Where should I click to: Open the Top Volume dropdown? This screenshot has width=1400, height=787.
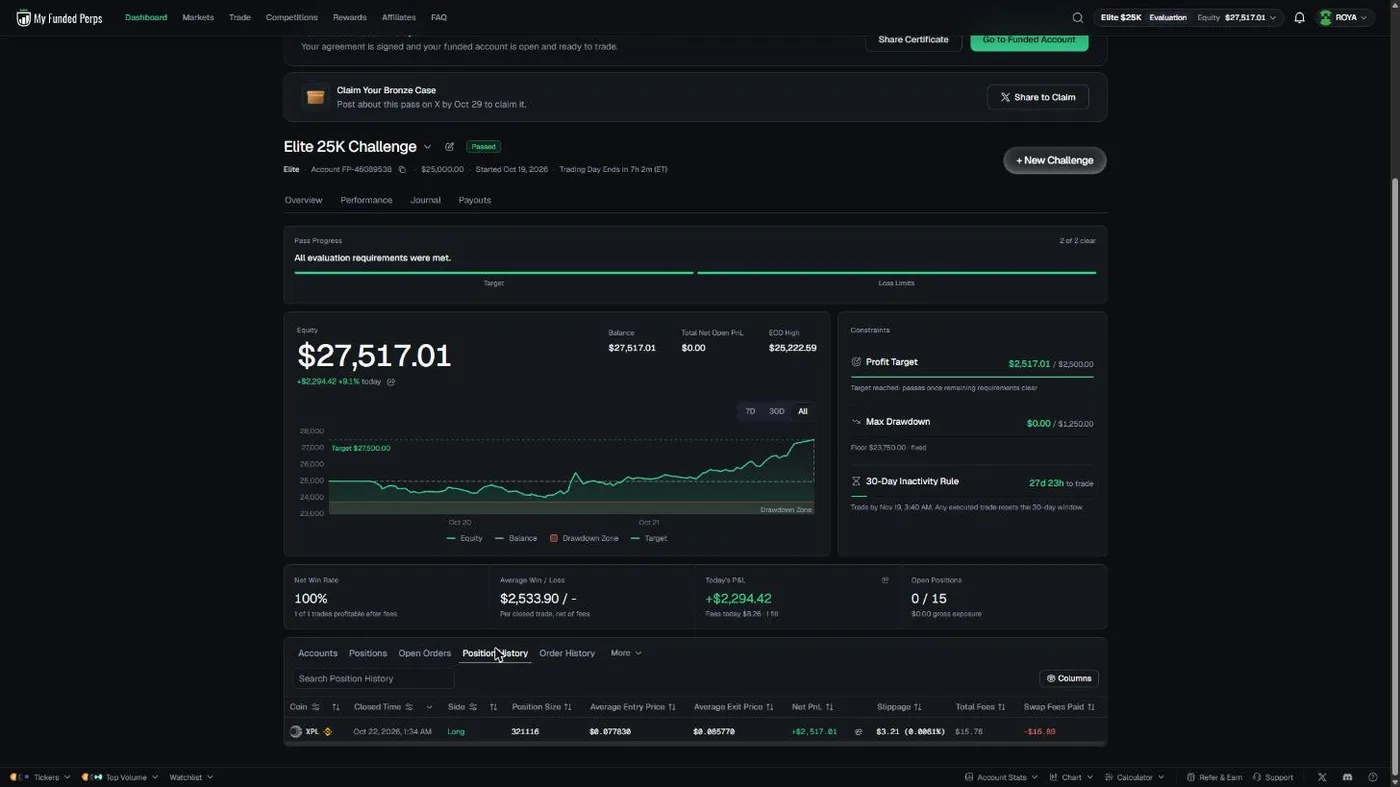[x=119, y=777]
